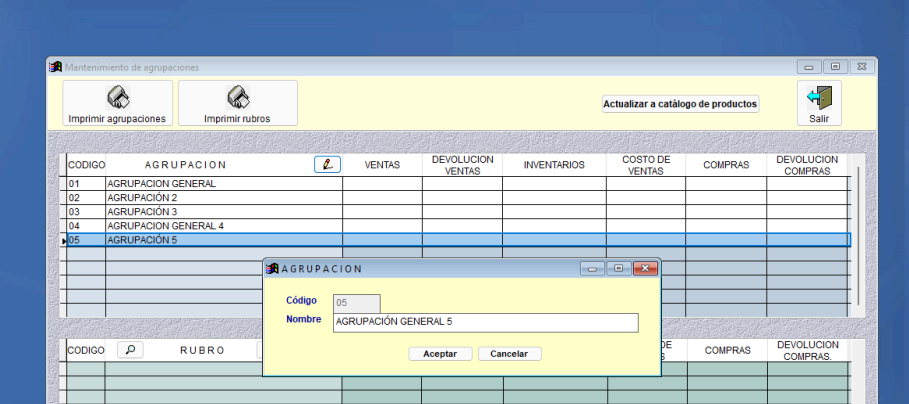Click the Nombre field containing AGRUPACIÓN GENERAL 5
Screen dimensions: 909x404
click(x=486, y=323)
